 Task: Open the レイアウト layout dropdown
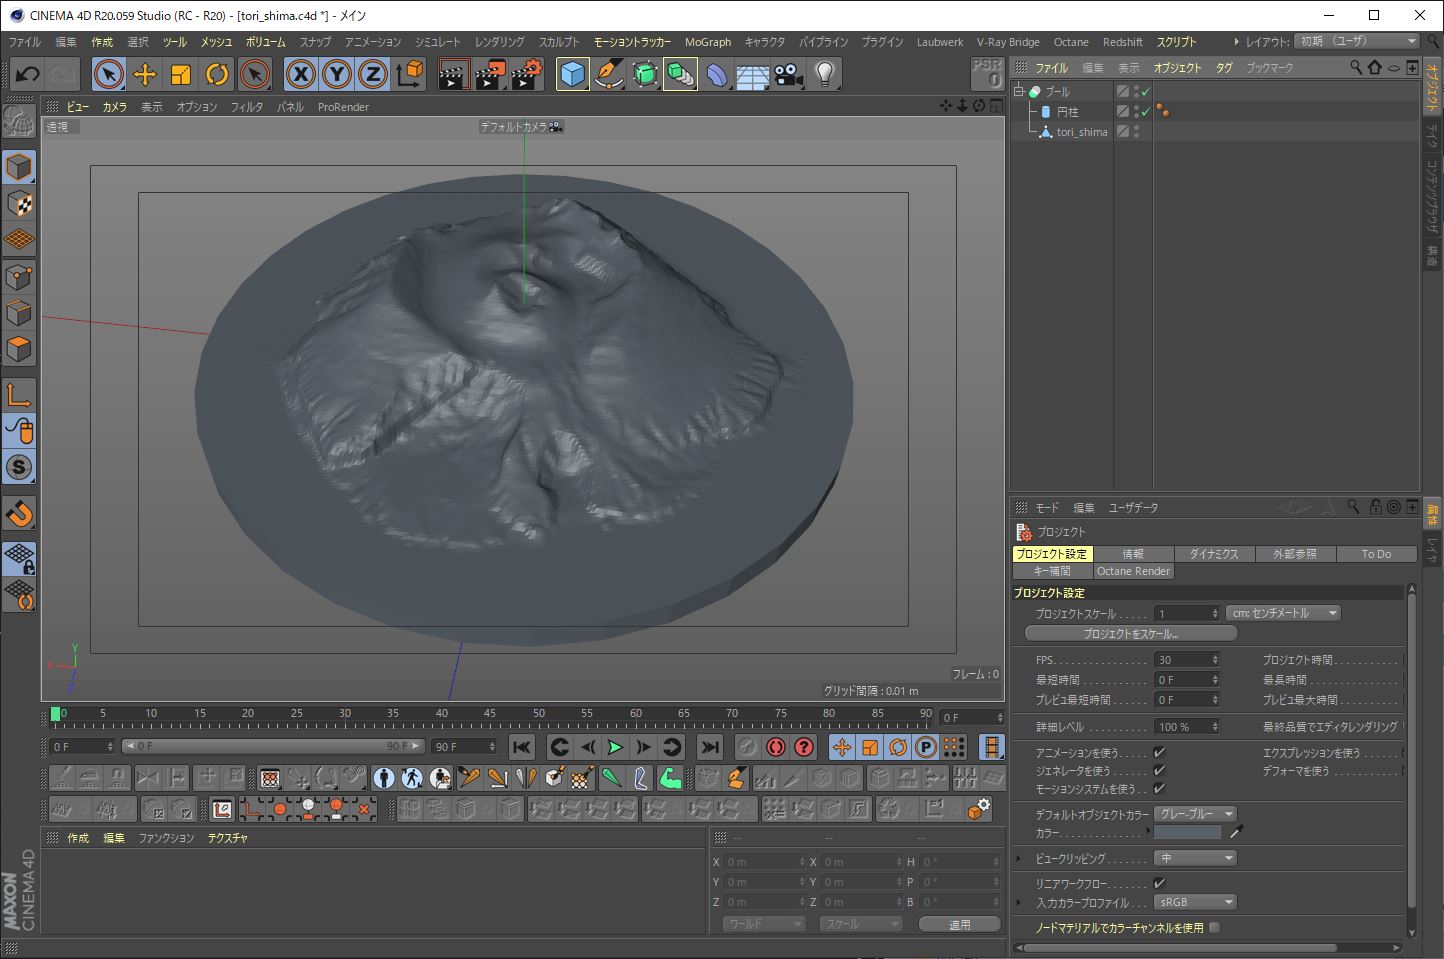pyautogui.click(x=1358, y=41)
